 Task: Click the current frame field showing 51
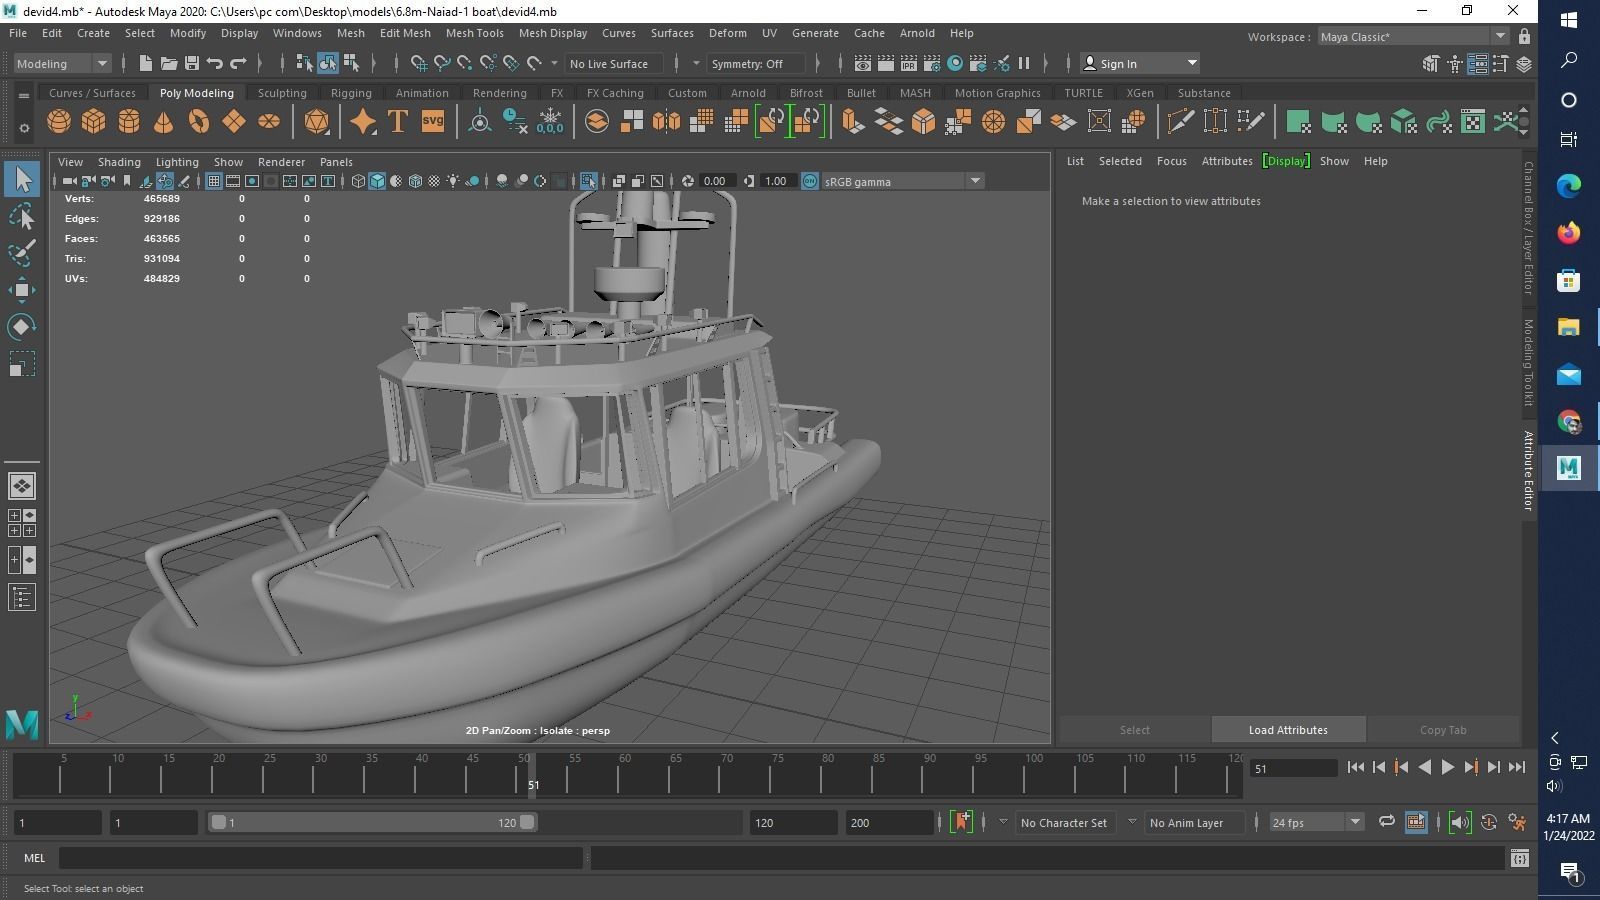[x=1293, y=768]
